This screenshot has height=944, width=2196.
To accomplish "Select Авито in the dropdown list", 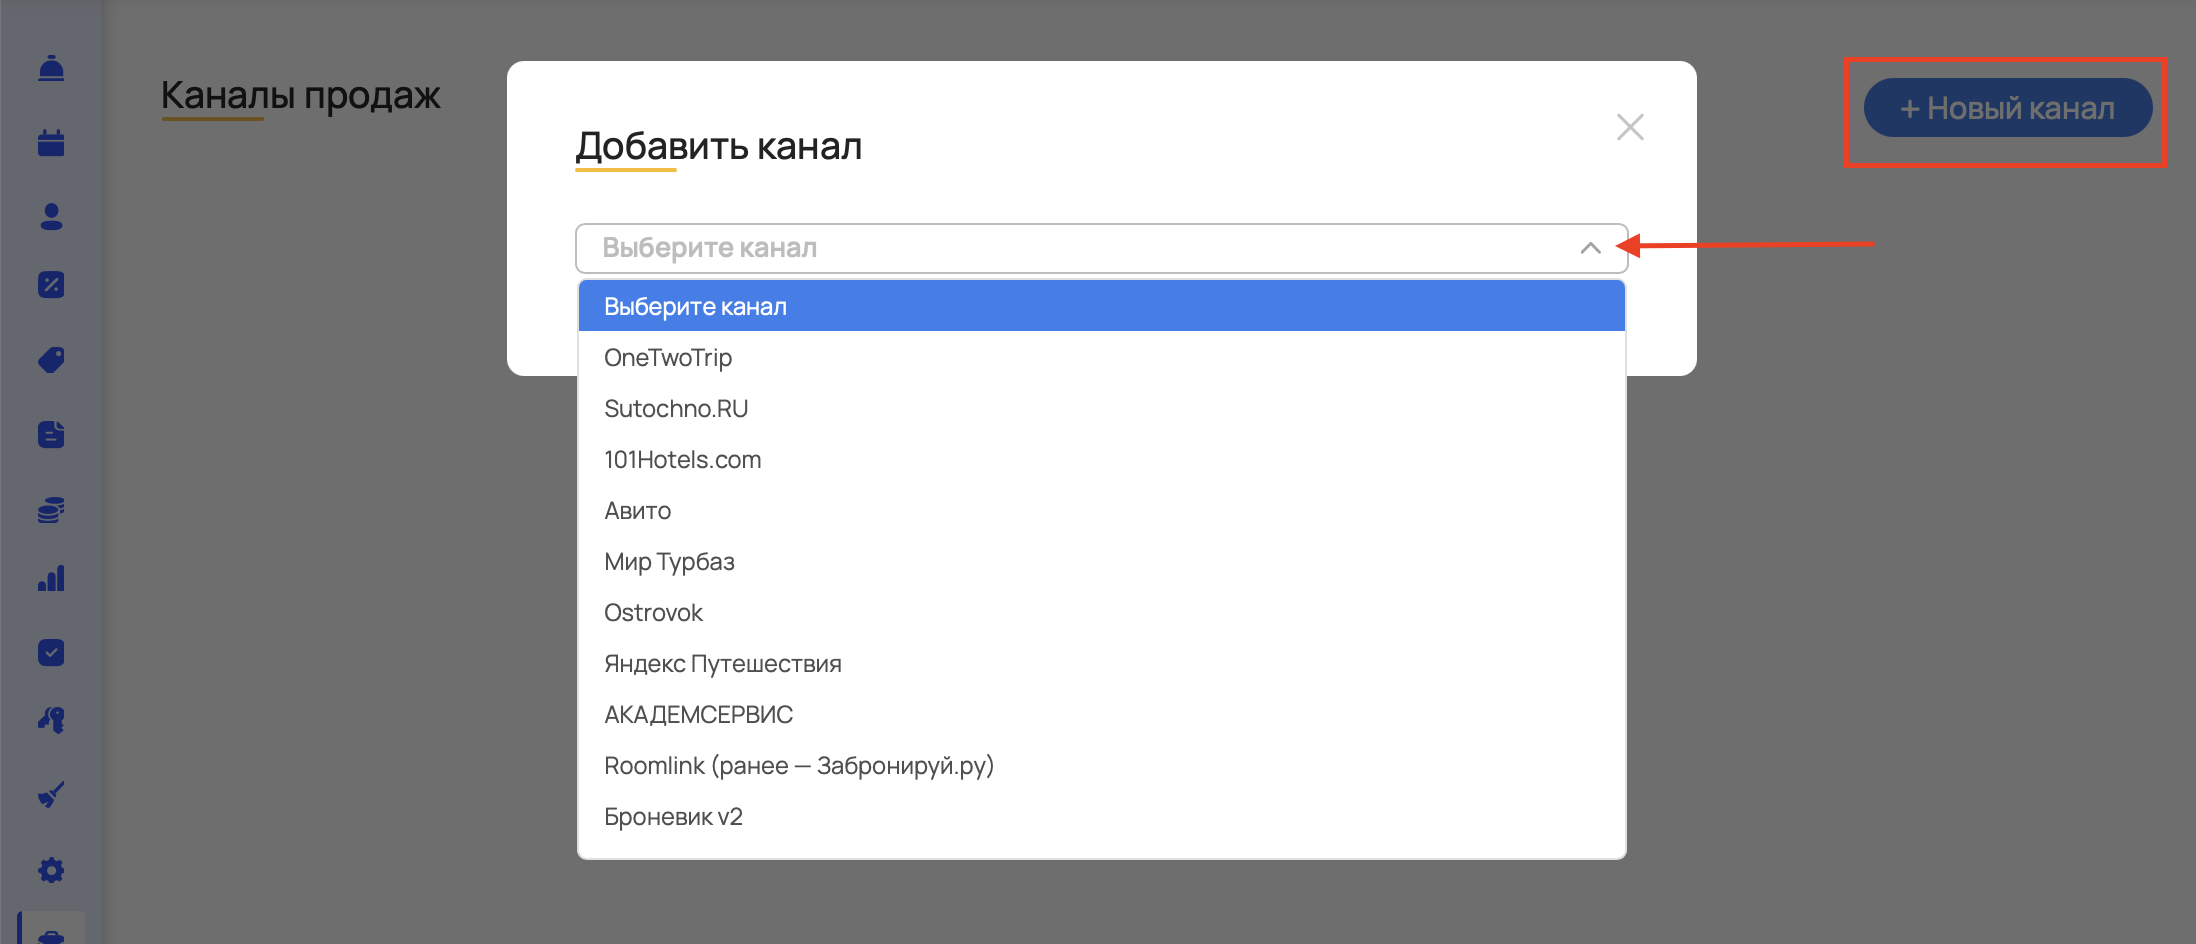I will pos(639,510).
